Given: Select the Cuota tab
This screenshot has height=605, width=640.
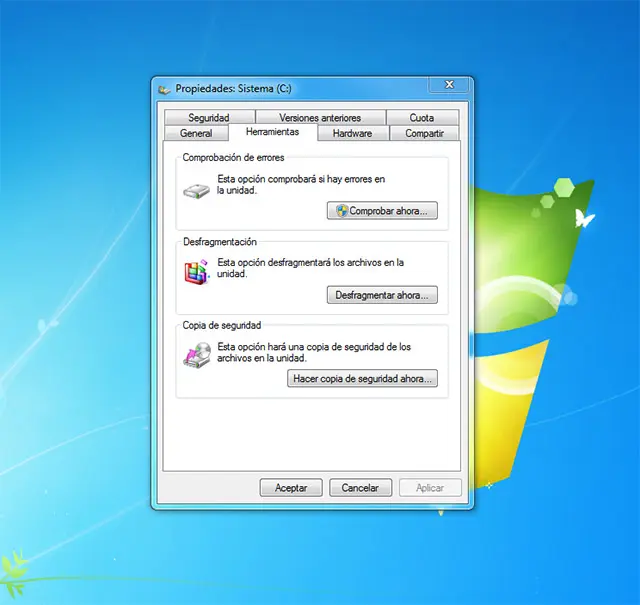Looking at the screenshot, I should pos(422,118).
